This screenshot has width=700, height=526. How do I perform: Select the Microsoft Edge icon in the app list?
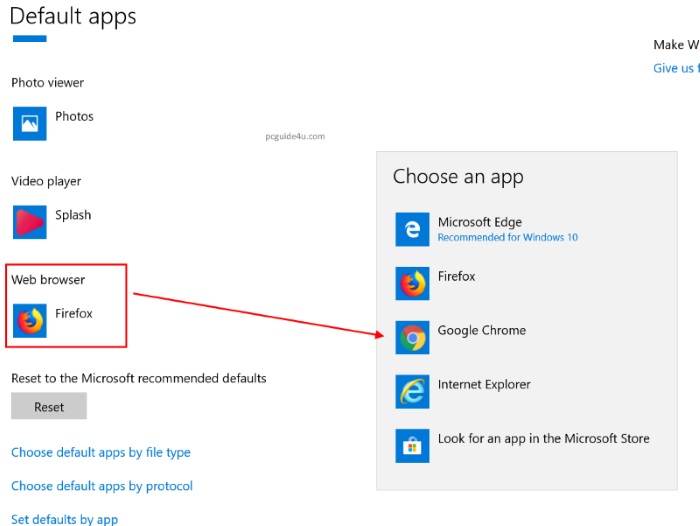[x=412, y=229]
